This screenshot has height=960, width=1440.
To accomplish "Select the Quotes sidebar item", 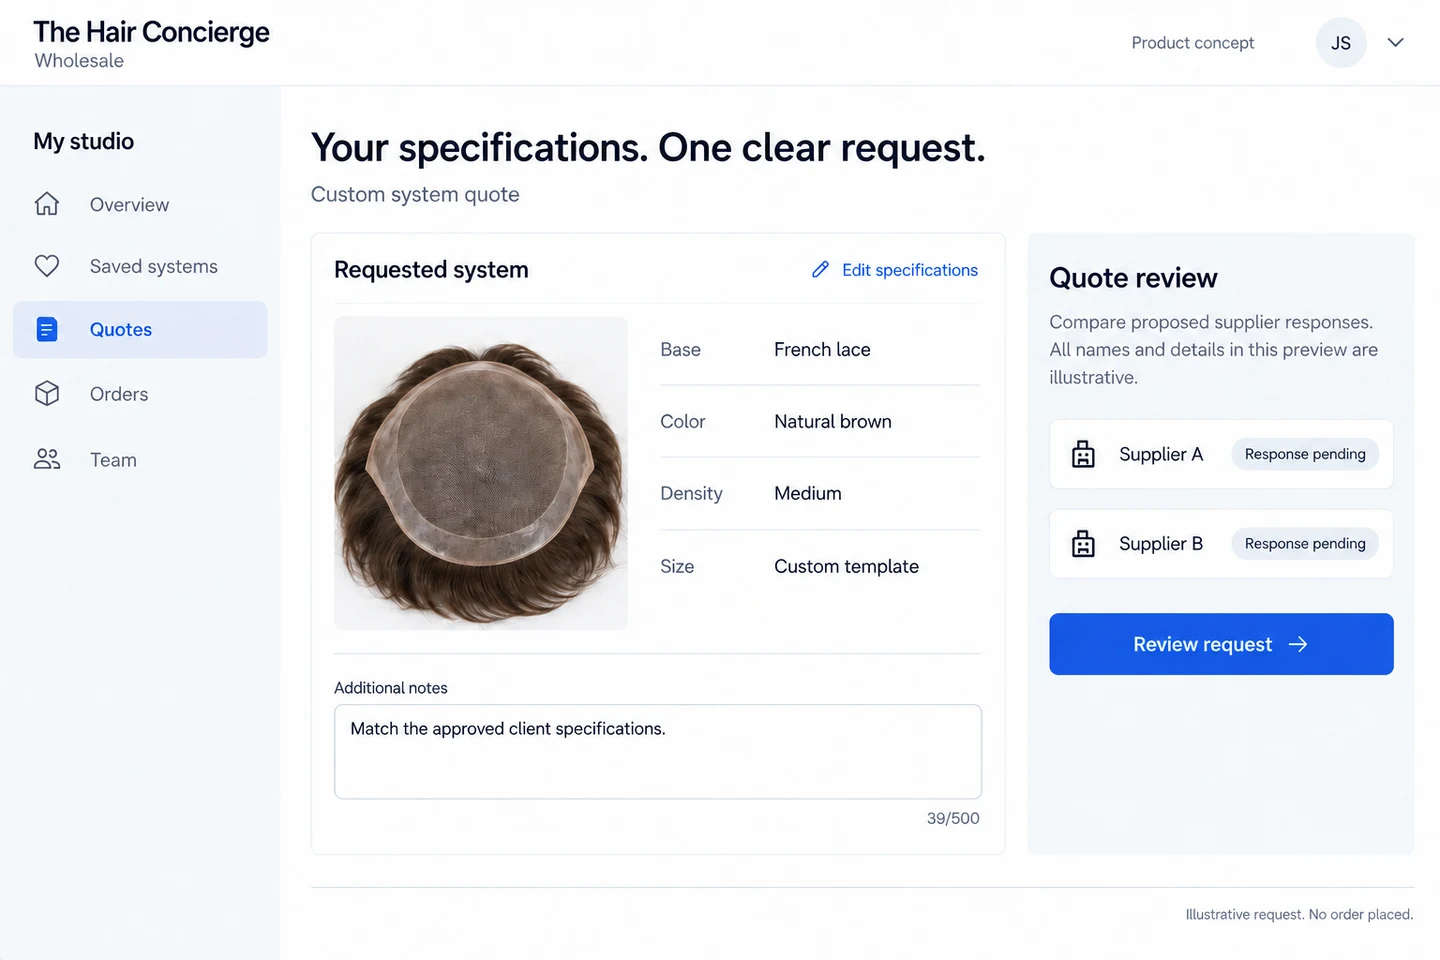I will click(140, 329).
